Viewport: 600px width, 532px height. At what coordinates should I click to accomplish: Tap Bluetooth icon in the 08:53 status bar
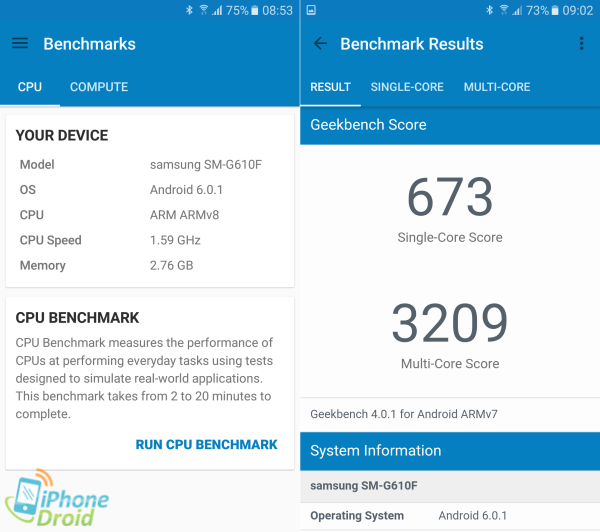tap(187, 10)
